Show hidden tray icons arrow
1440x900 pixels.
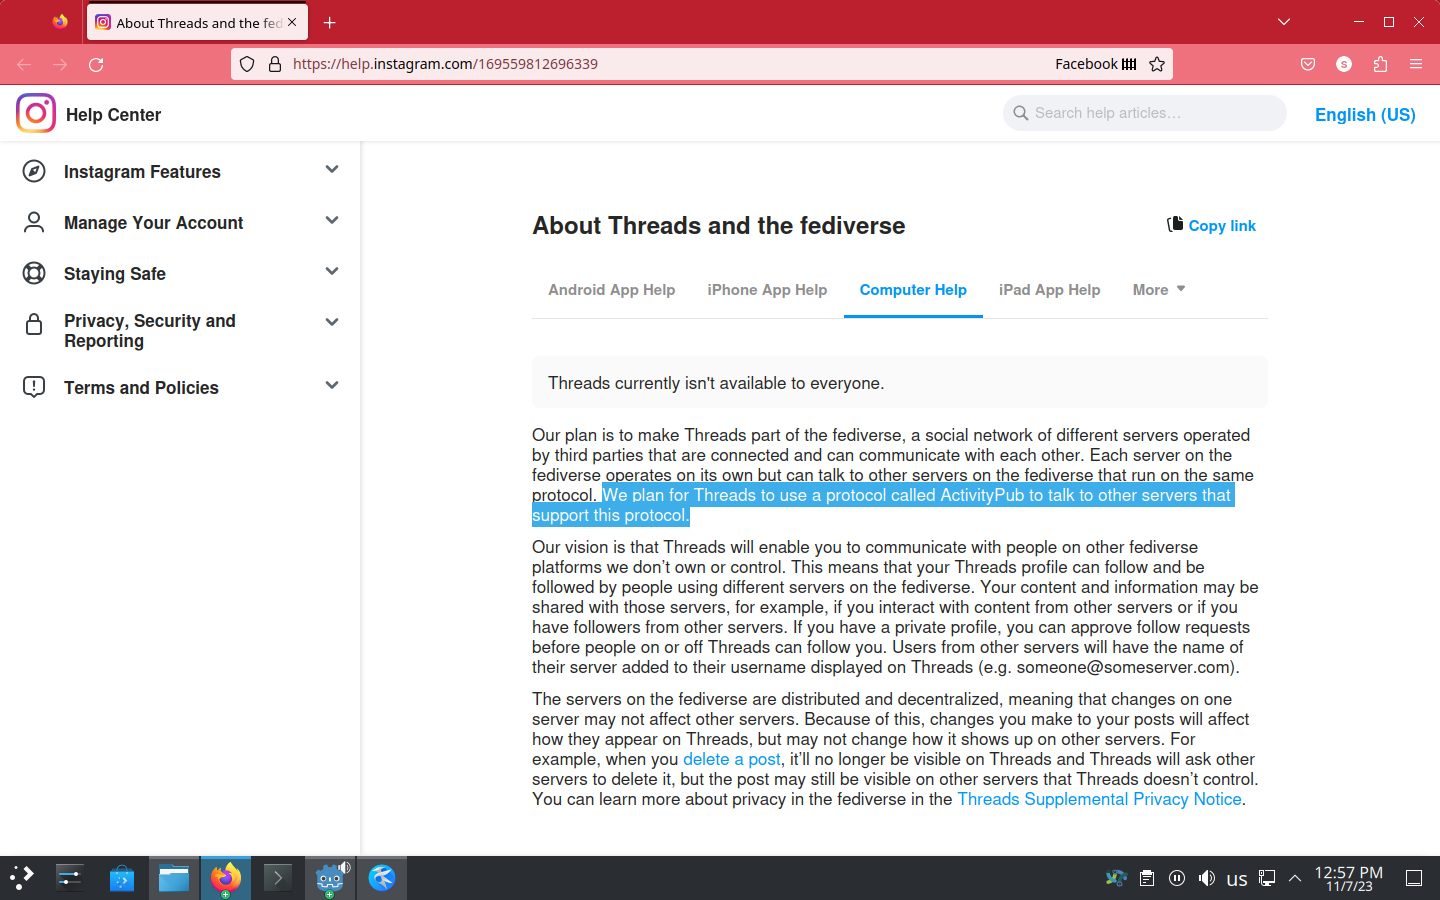pos(1295,878)
